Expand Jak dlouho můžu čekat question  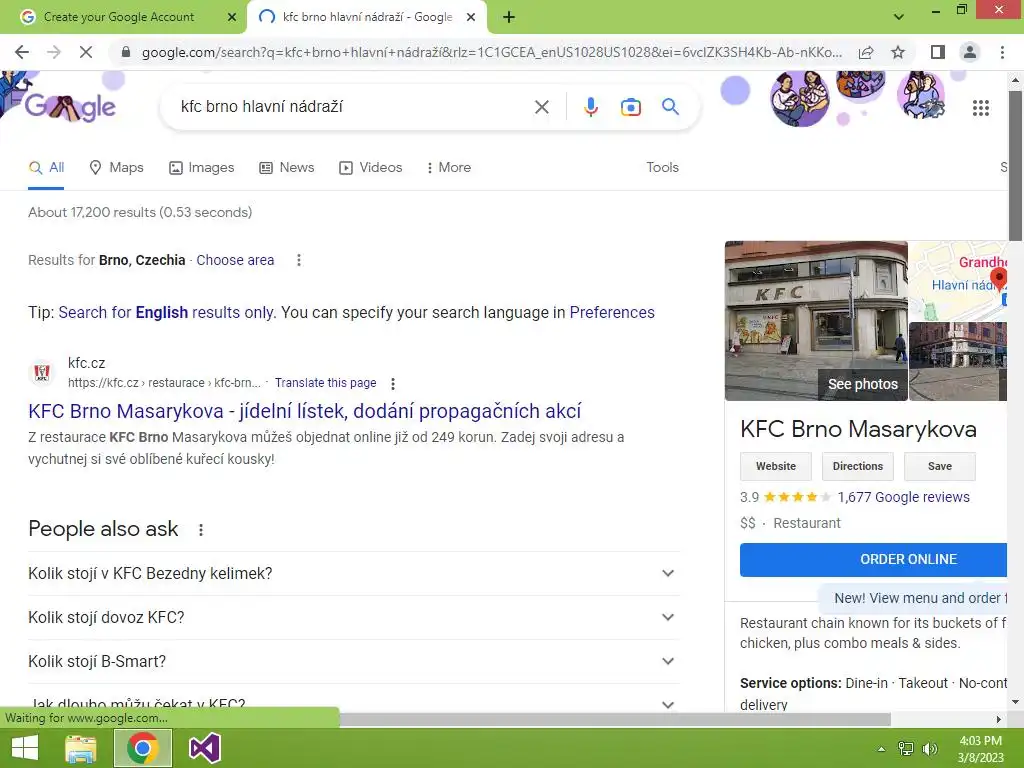click(353, 703)
